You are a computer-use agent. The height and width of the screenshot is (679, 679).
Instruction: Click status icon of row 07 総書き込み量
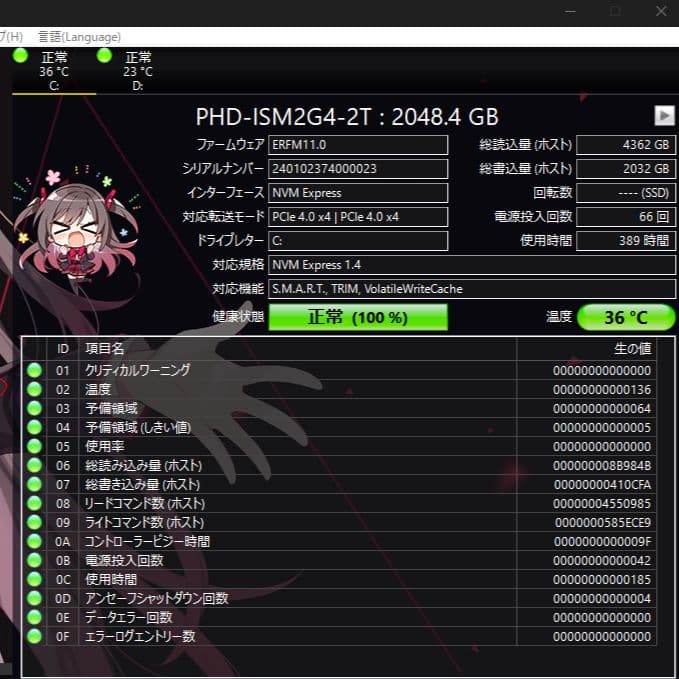pyautogui.click(x=34, y=485)
